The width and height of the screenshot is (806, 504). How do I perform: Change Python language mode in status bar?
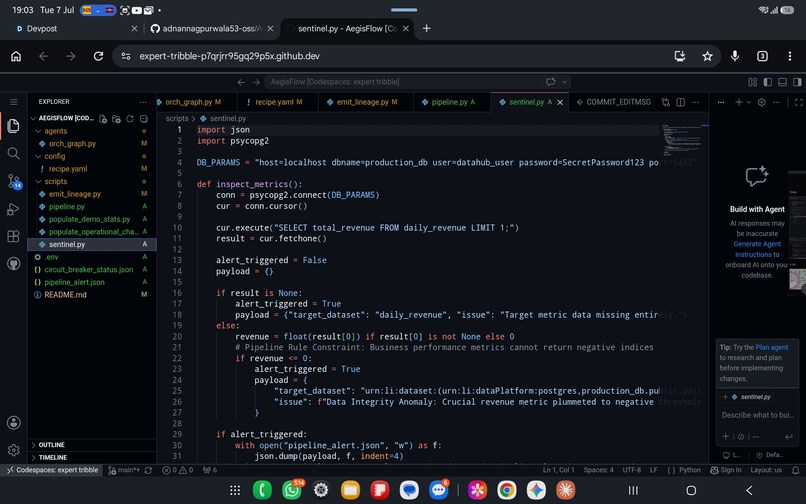click(690, 470)
